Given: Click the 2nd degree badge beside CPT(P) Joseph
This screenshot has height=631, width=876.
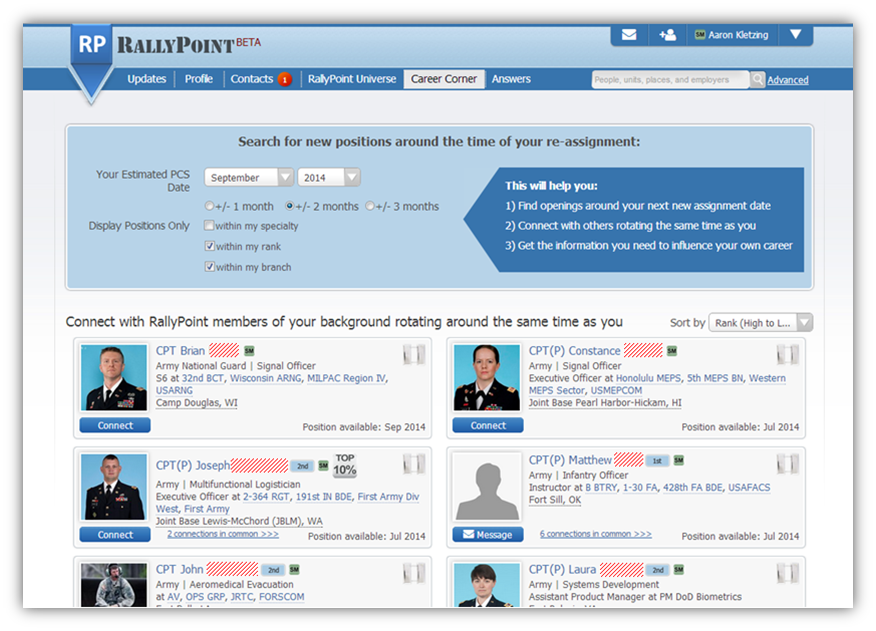Looking at the screenshot, I should pos(302,466).
